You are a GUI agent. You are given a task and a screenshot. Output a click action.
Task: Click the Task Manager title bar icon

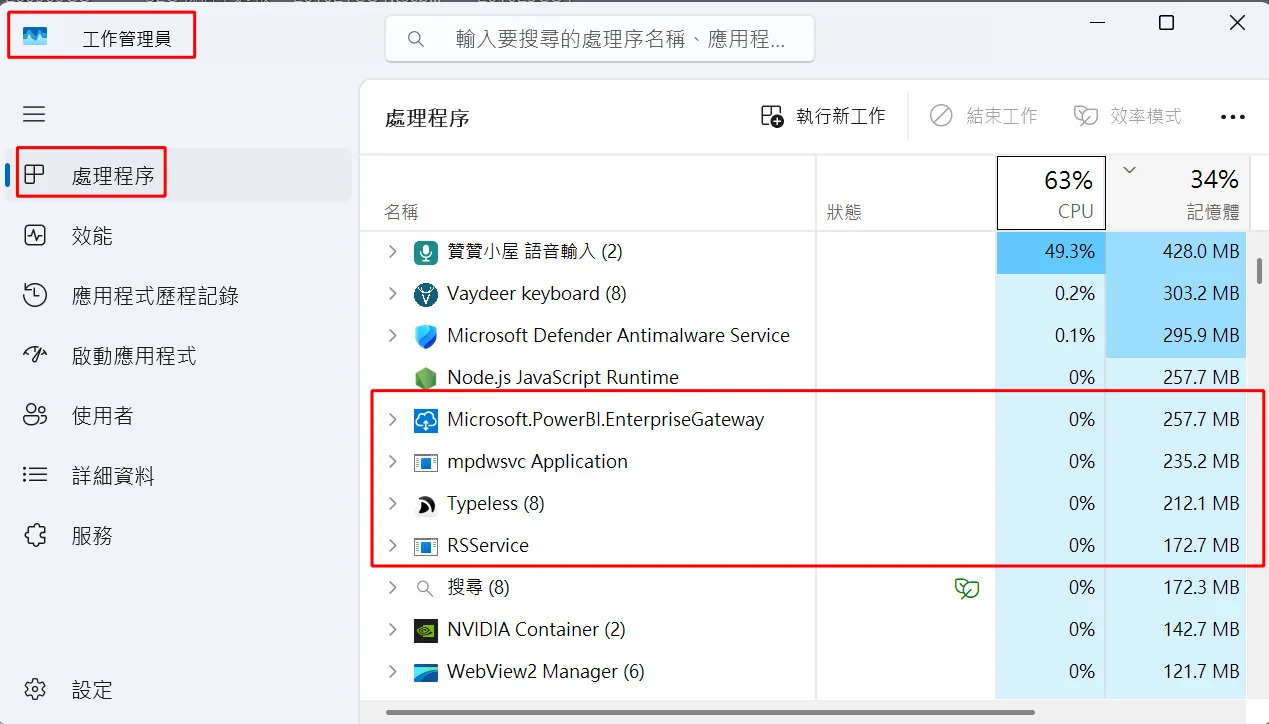35,38
